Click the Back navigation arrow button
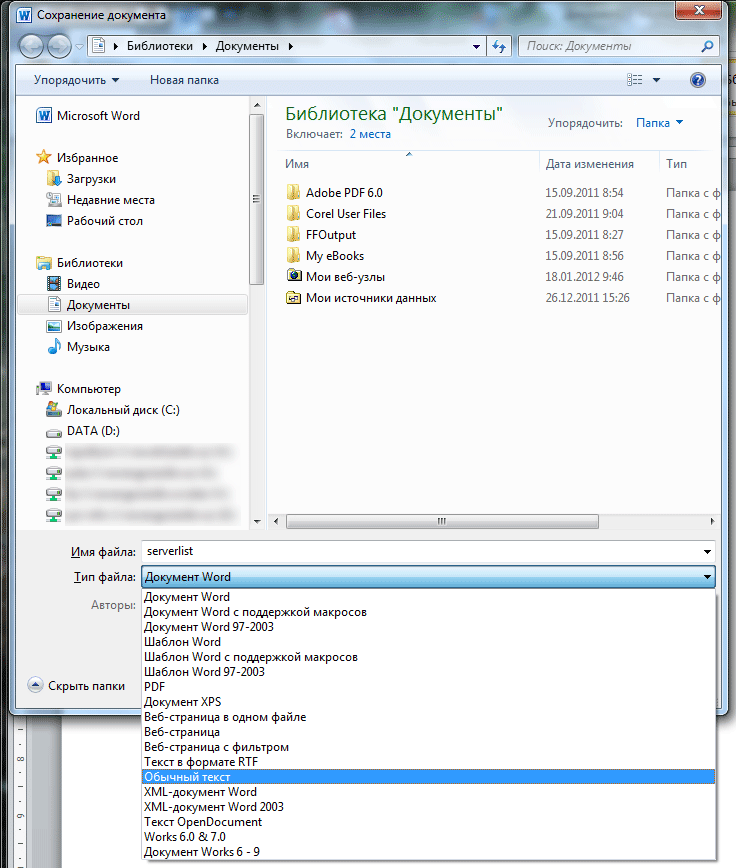Image resolution: width=736 pixels, height=868 pixels. [31, 46]
